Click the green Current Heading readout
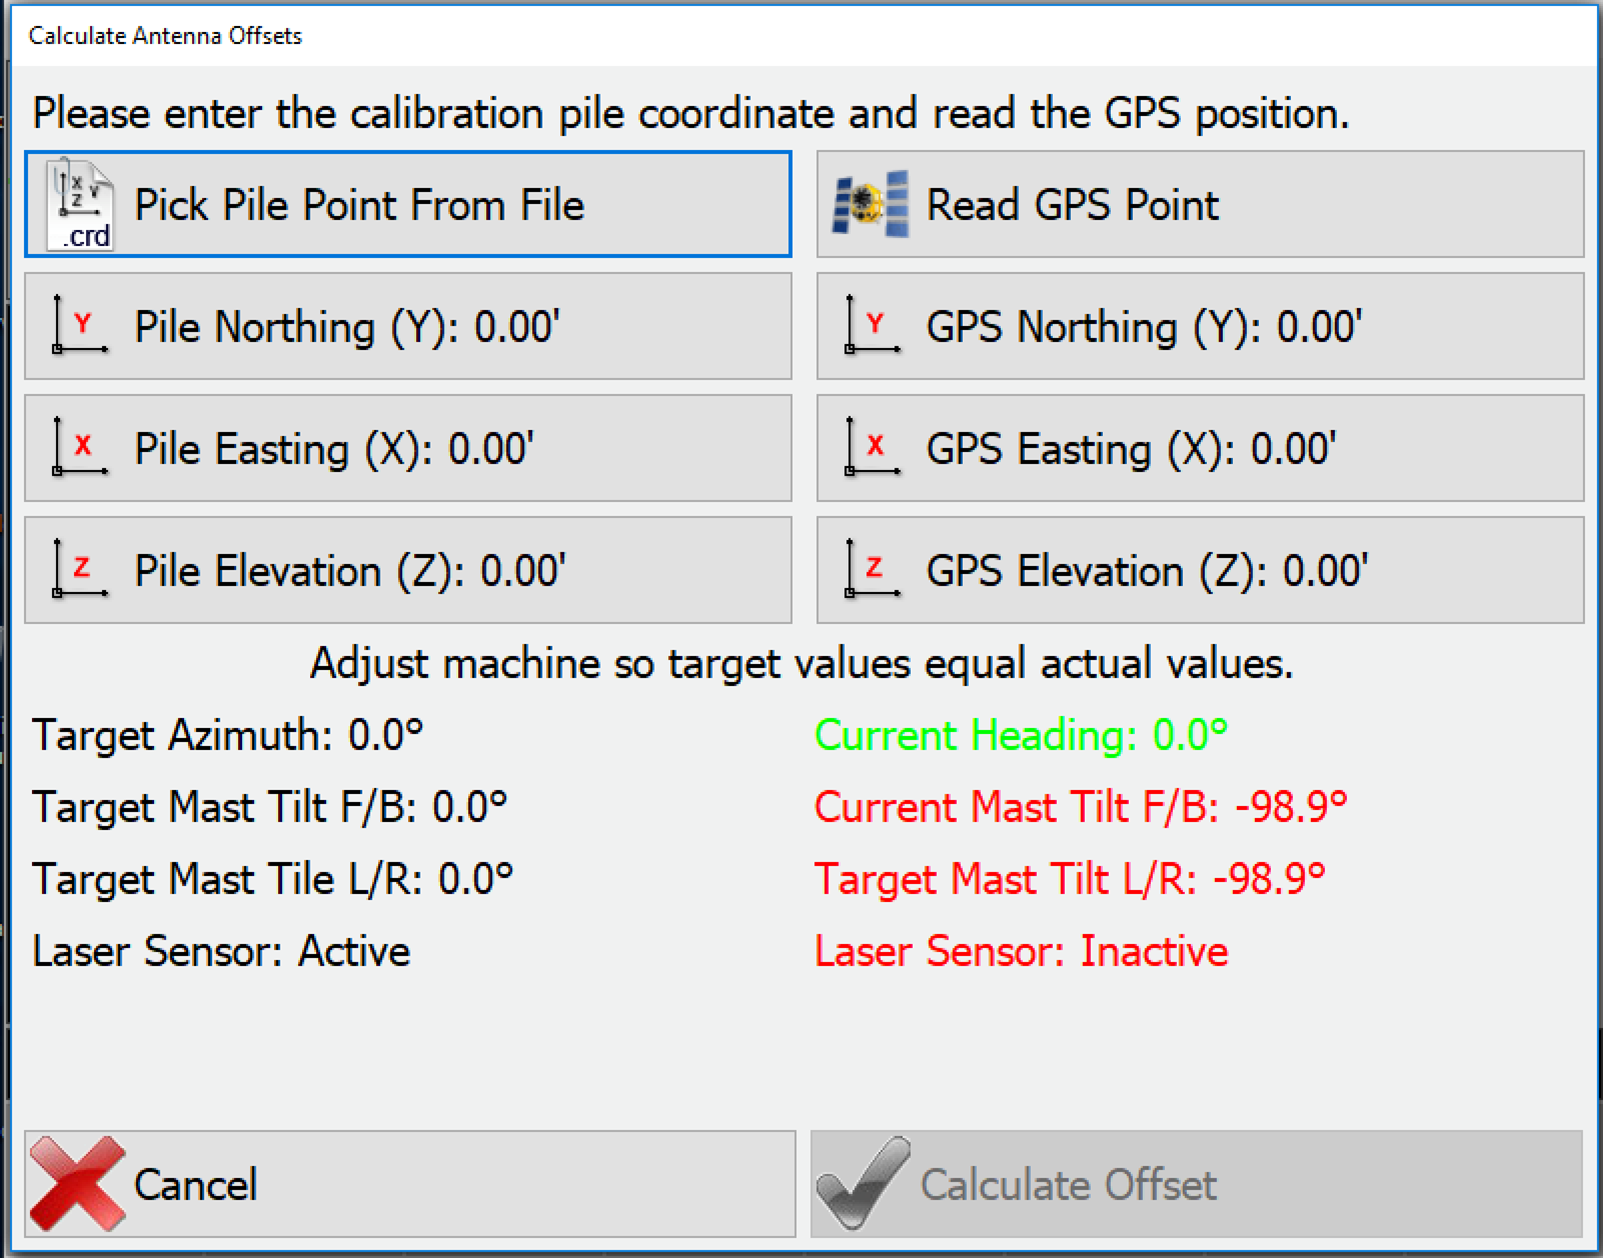Image resolution: width=1603 pixels, height=1258 pixels. click(1020, 735)
